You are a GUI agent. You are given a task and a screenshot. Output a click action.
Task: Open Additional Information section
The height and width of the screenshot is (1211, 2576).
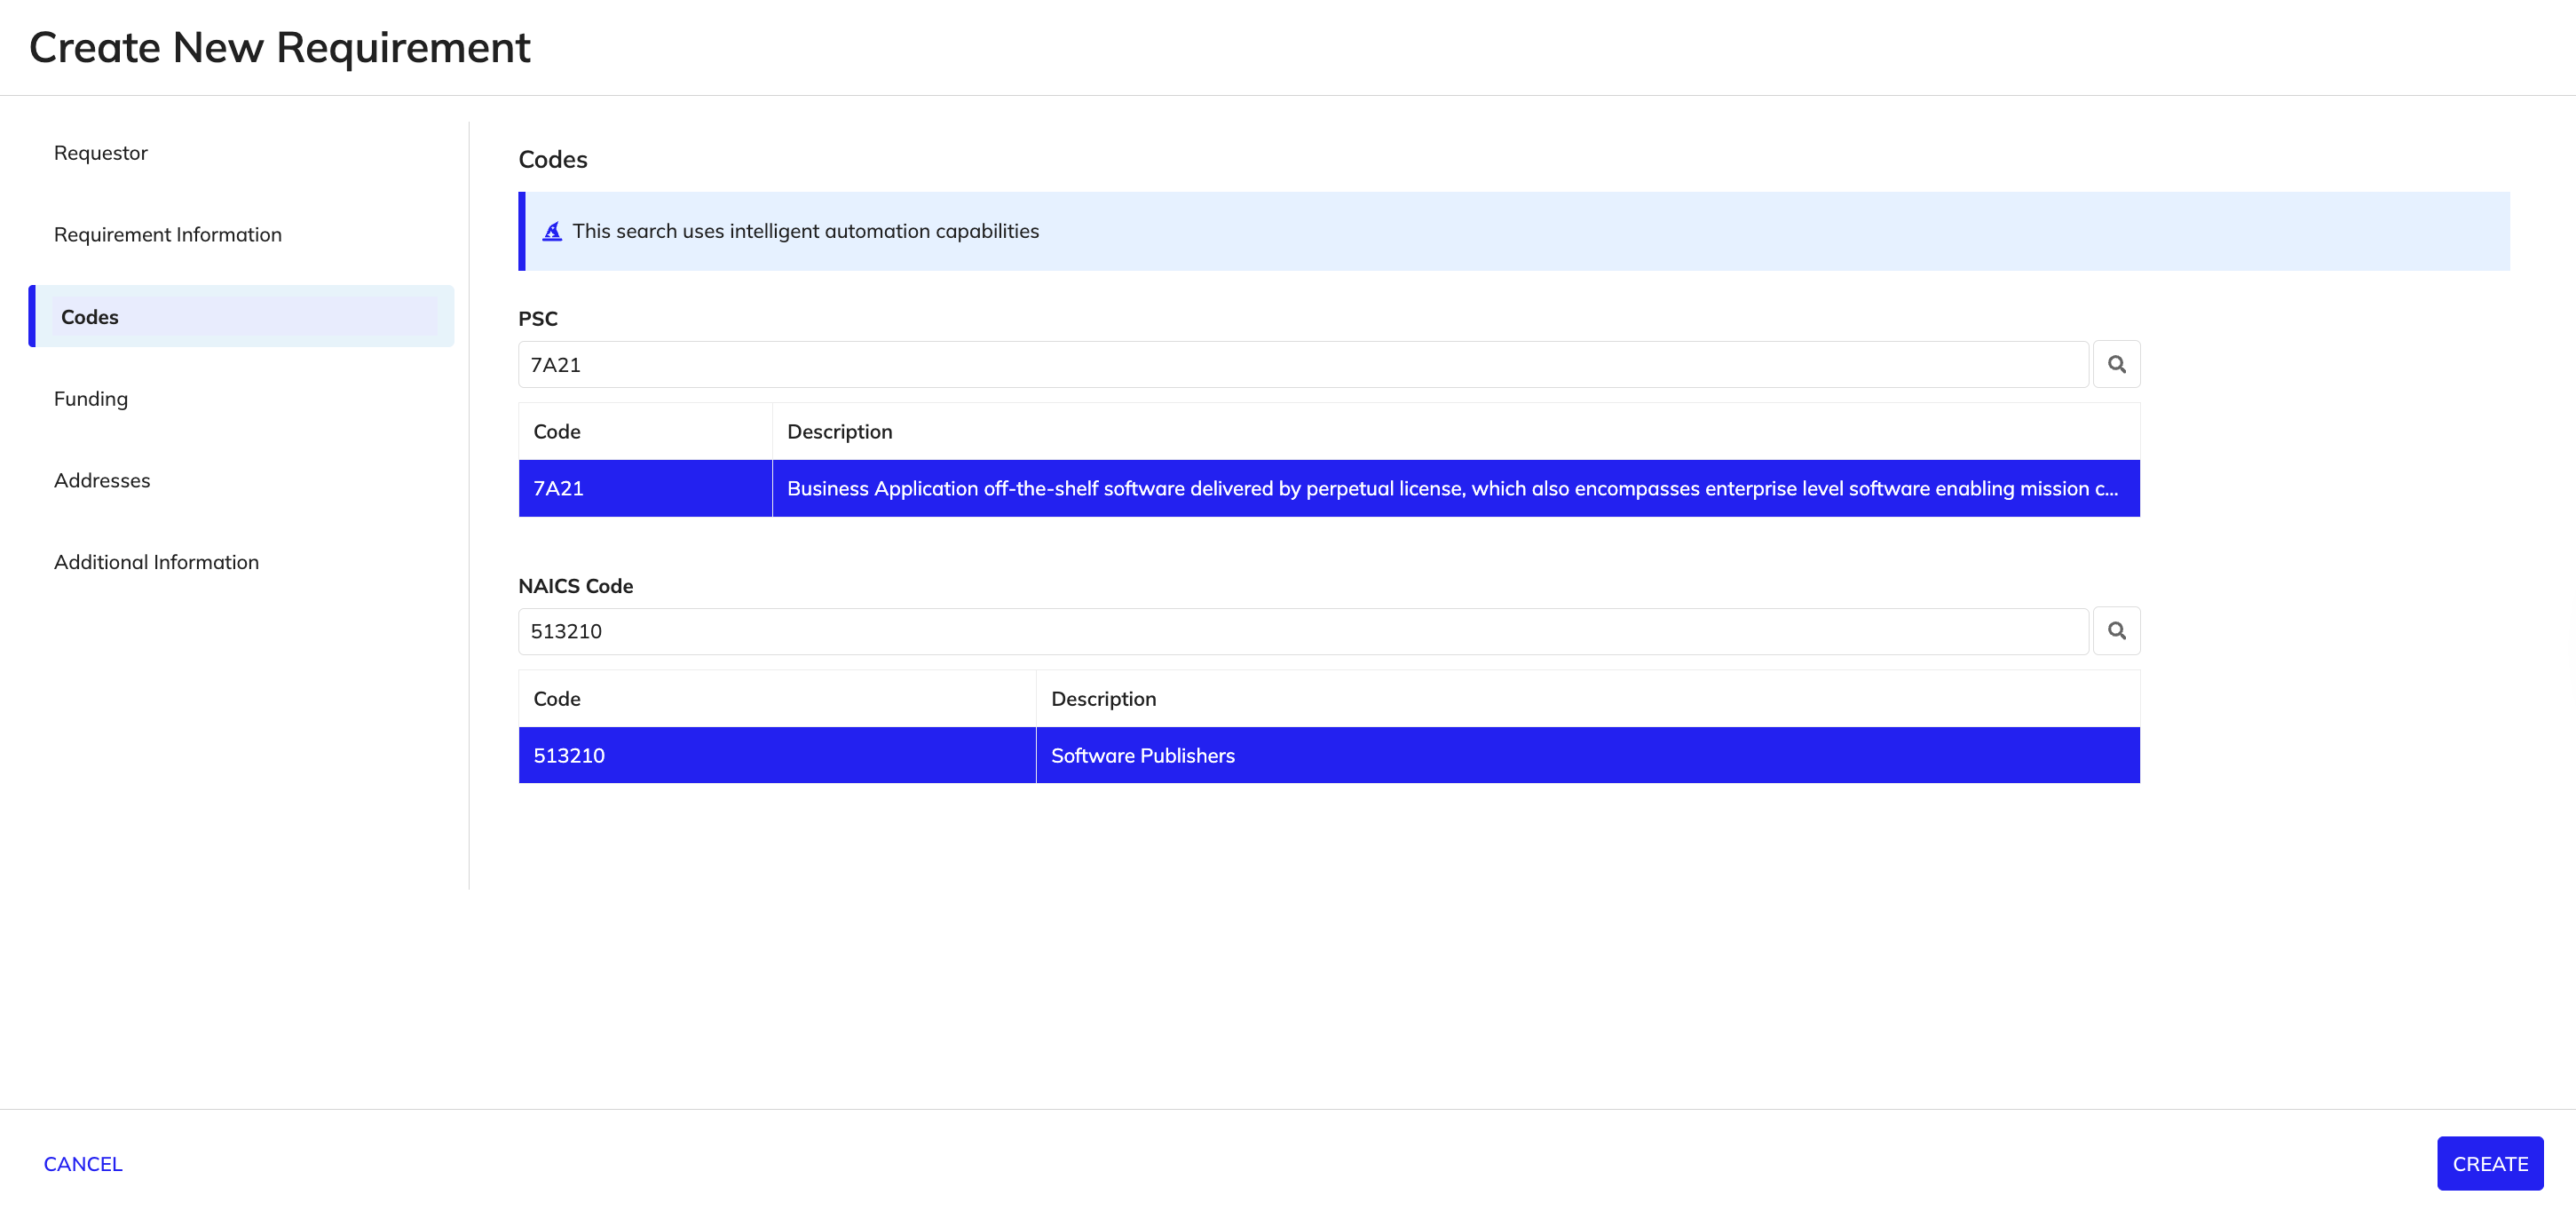(156, 563)
